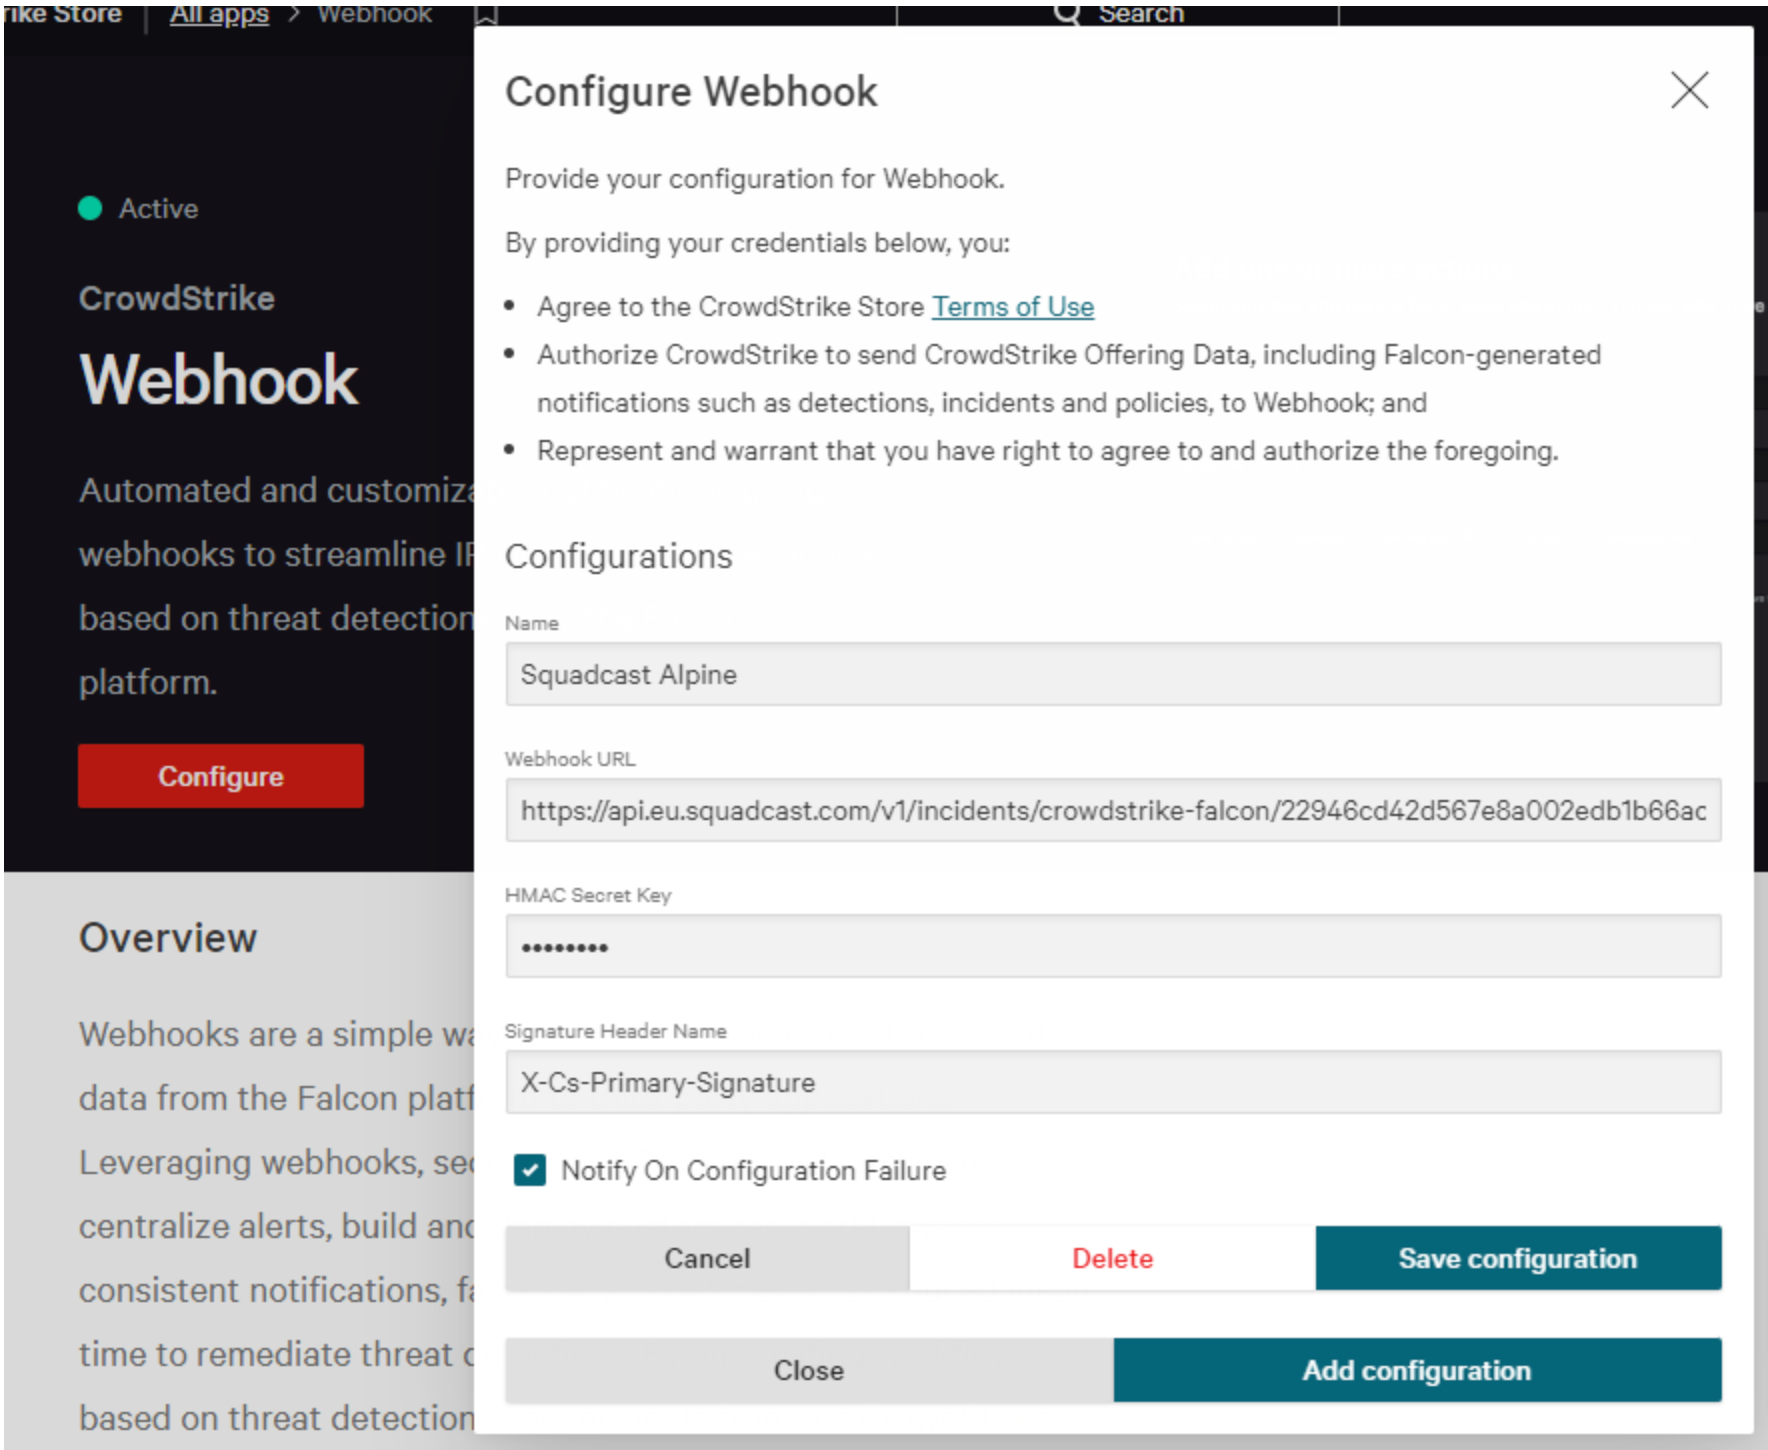This screenshot has width=1768, height=1450.
Task: Click the 'Configure Webhook' dialog title
Action: coord(691,92)
